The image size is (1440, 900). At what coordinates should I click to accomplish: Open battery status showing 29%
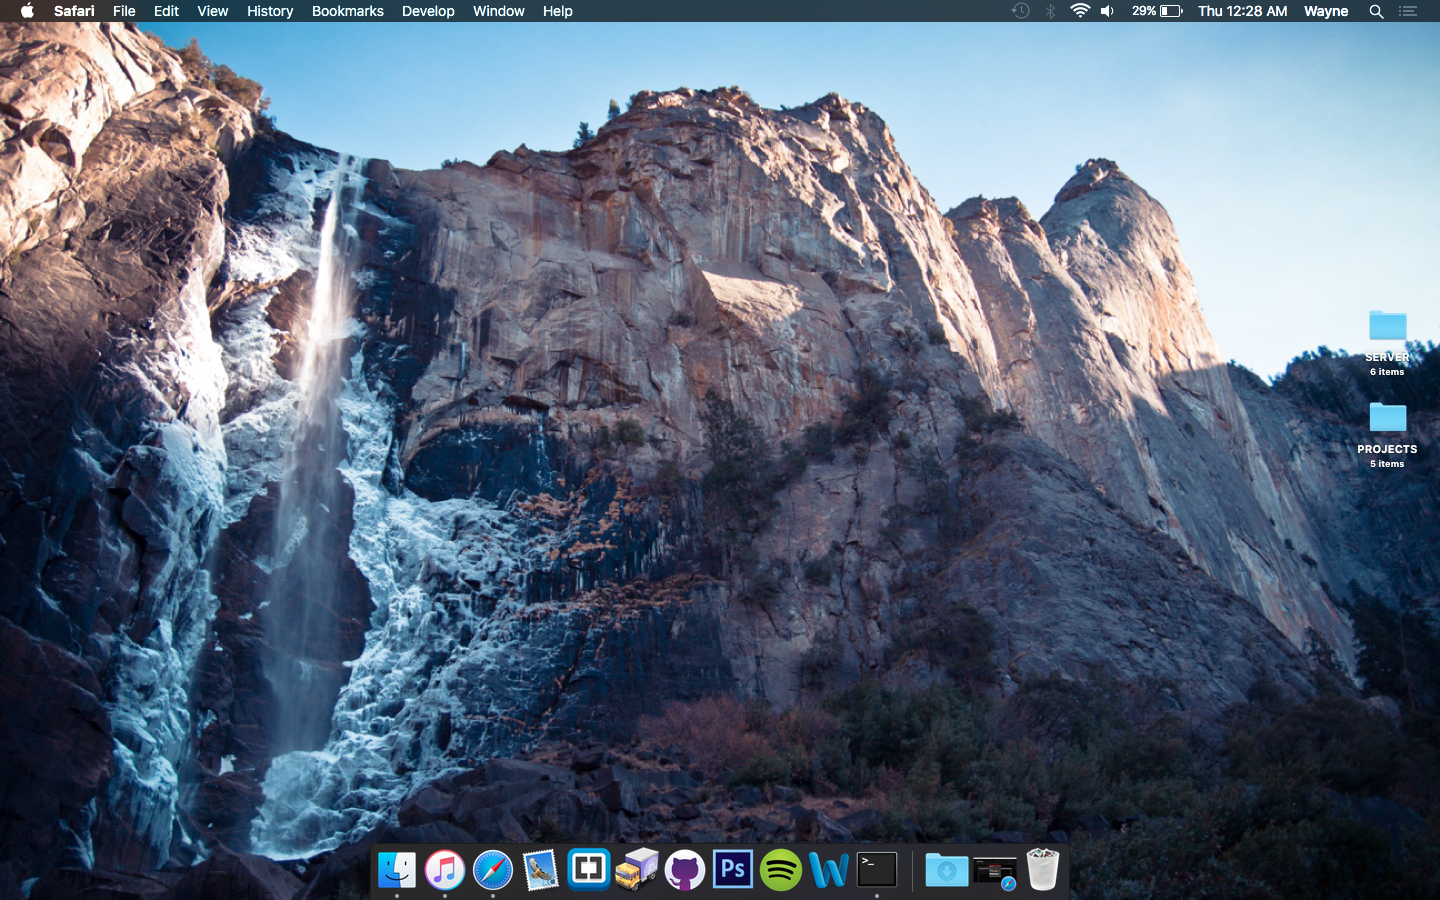pos(1157,11)
